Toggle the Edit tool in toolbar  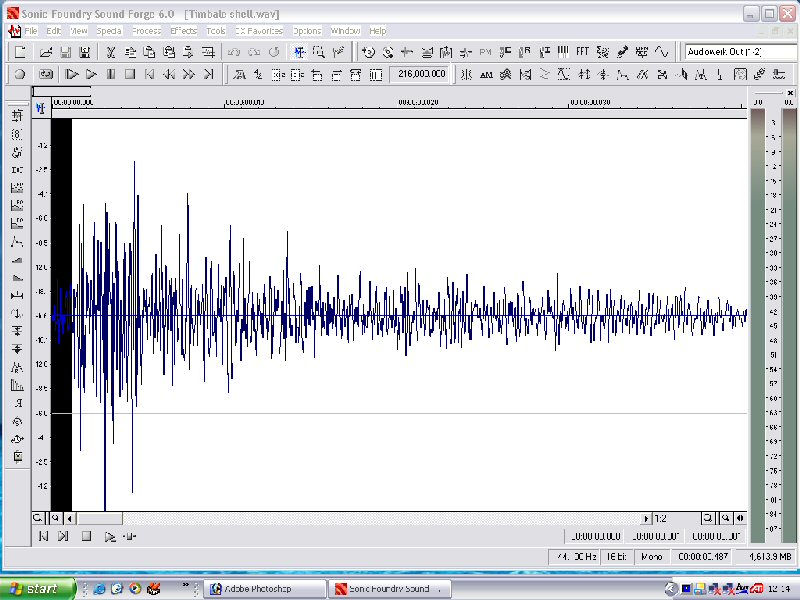click(x=299, y=52)
